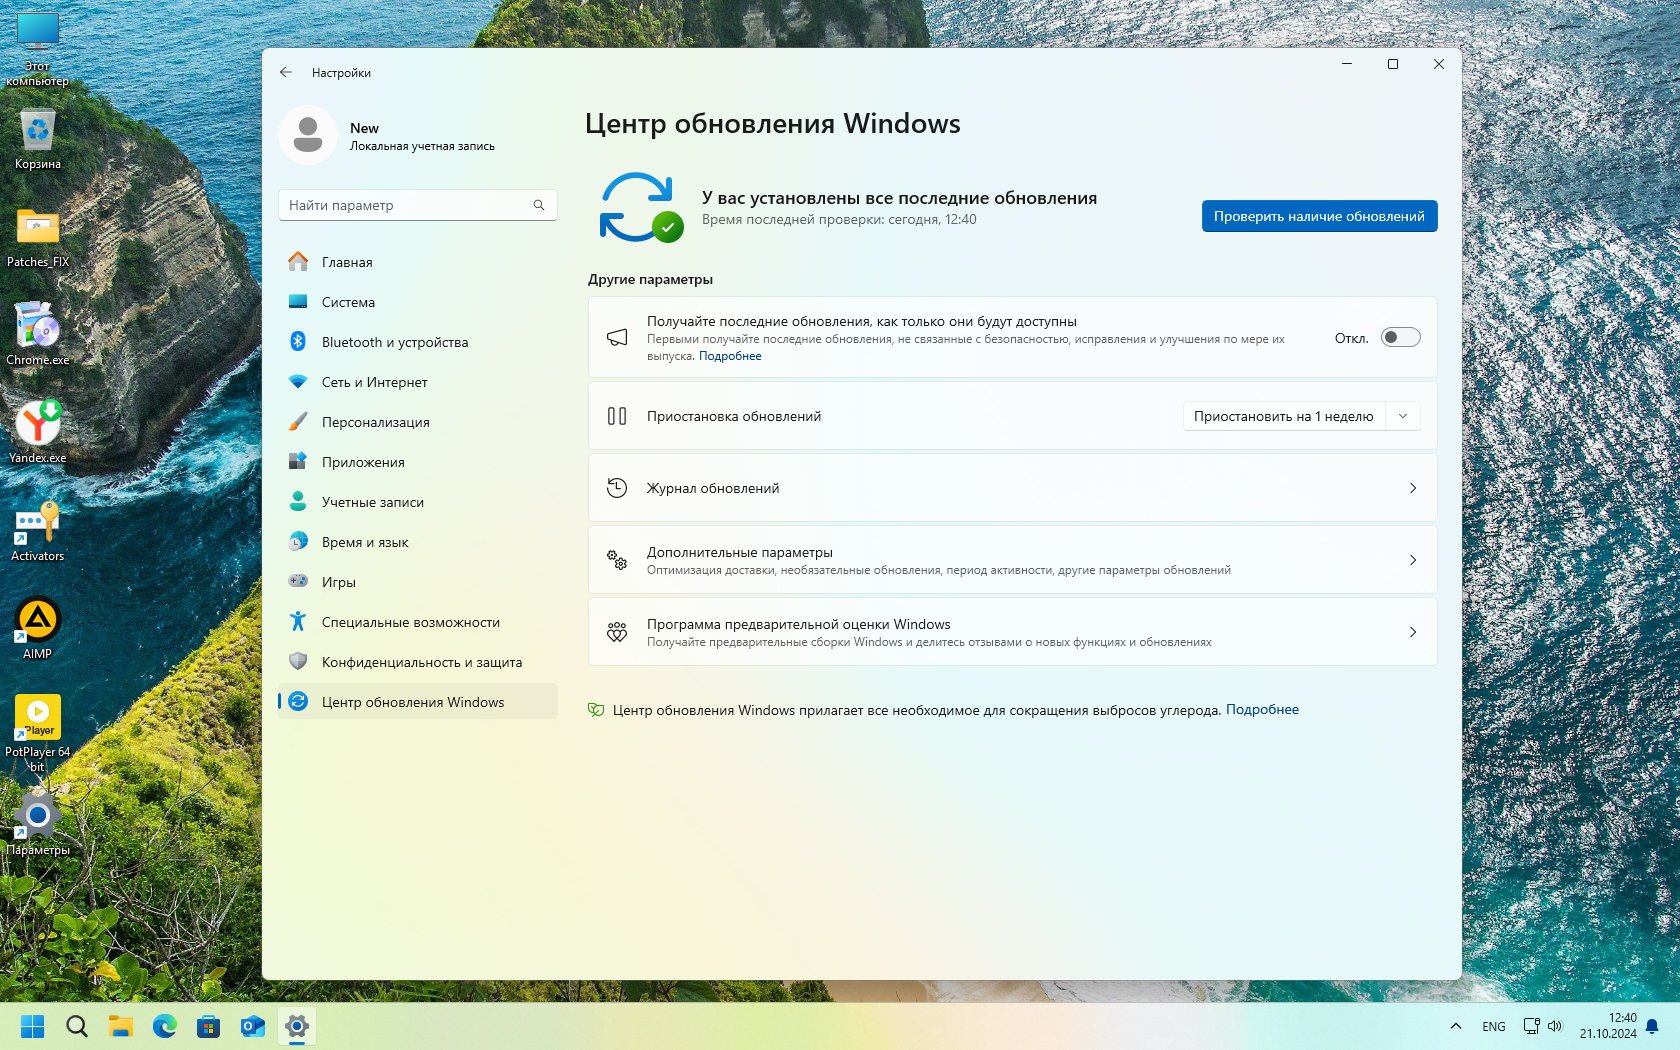Click Подробнее link about carbon emissions
The height and width of the screenshot is (1050, 1680).
coord(1262,709)
